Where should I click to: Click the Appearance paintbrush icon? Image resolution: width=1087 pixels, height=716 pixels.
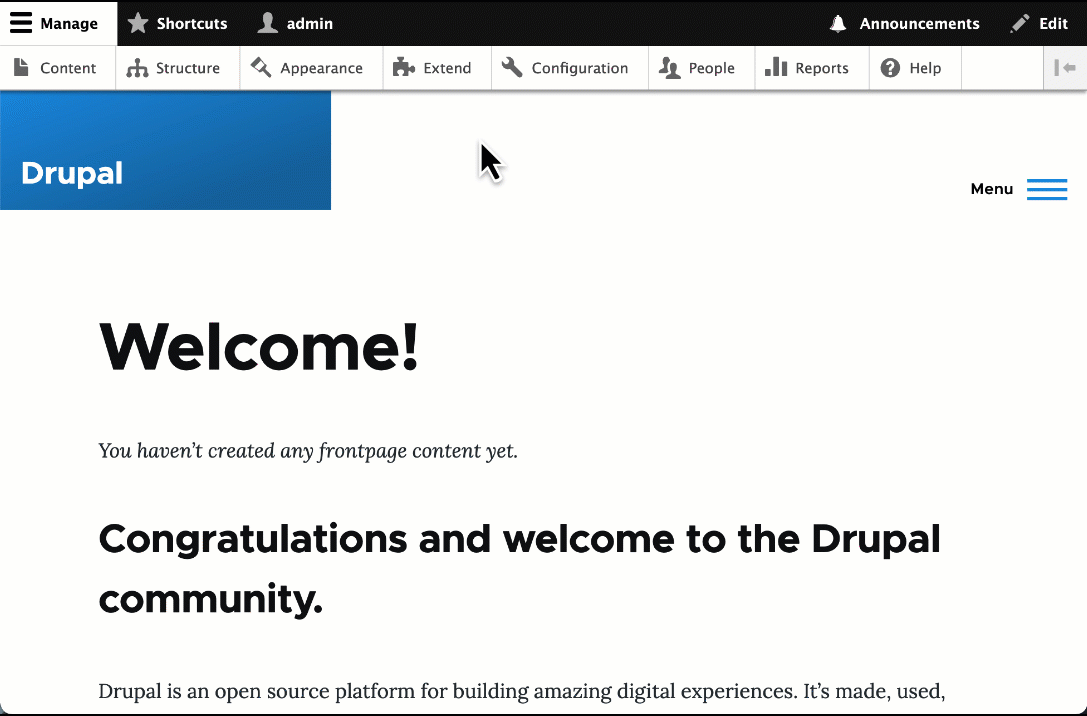click(261, 67)
